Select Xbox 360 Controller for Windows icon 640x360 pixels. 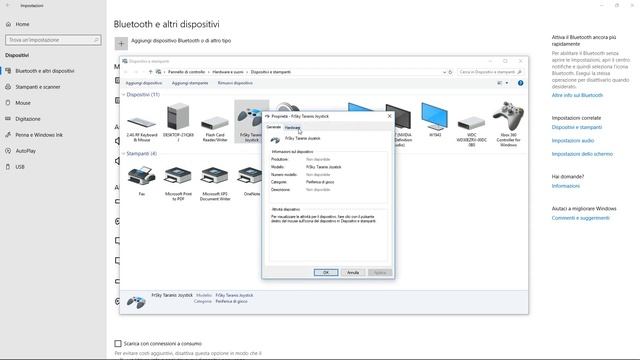coord(508,124)
